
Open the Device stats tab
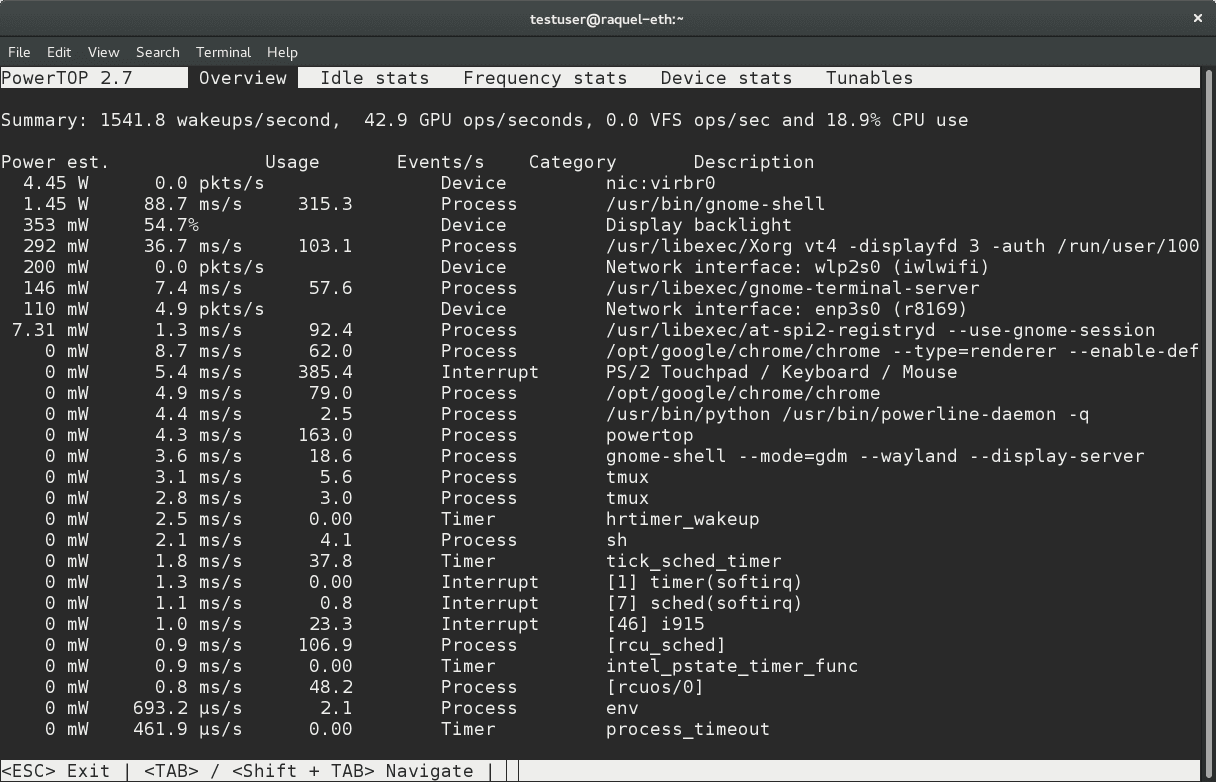tap(726, 77)
